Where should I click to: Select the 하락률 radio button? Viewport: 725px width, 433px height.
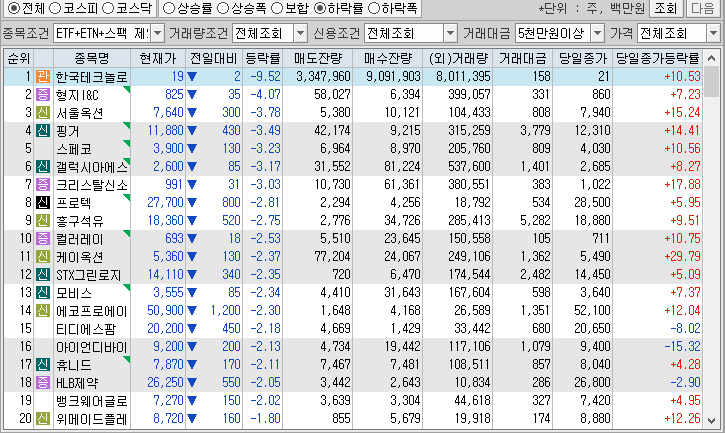[x=319, y=8]
